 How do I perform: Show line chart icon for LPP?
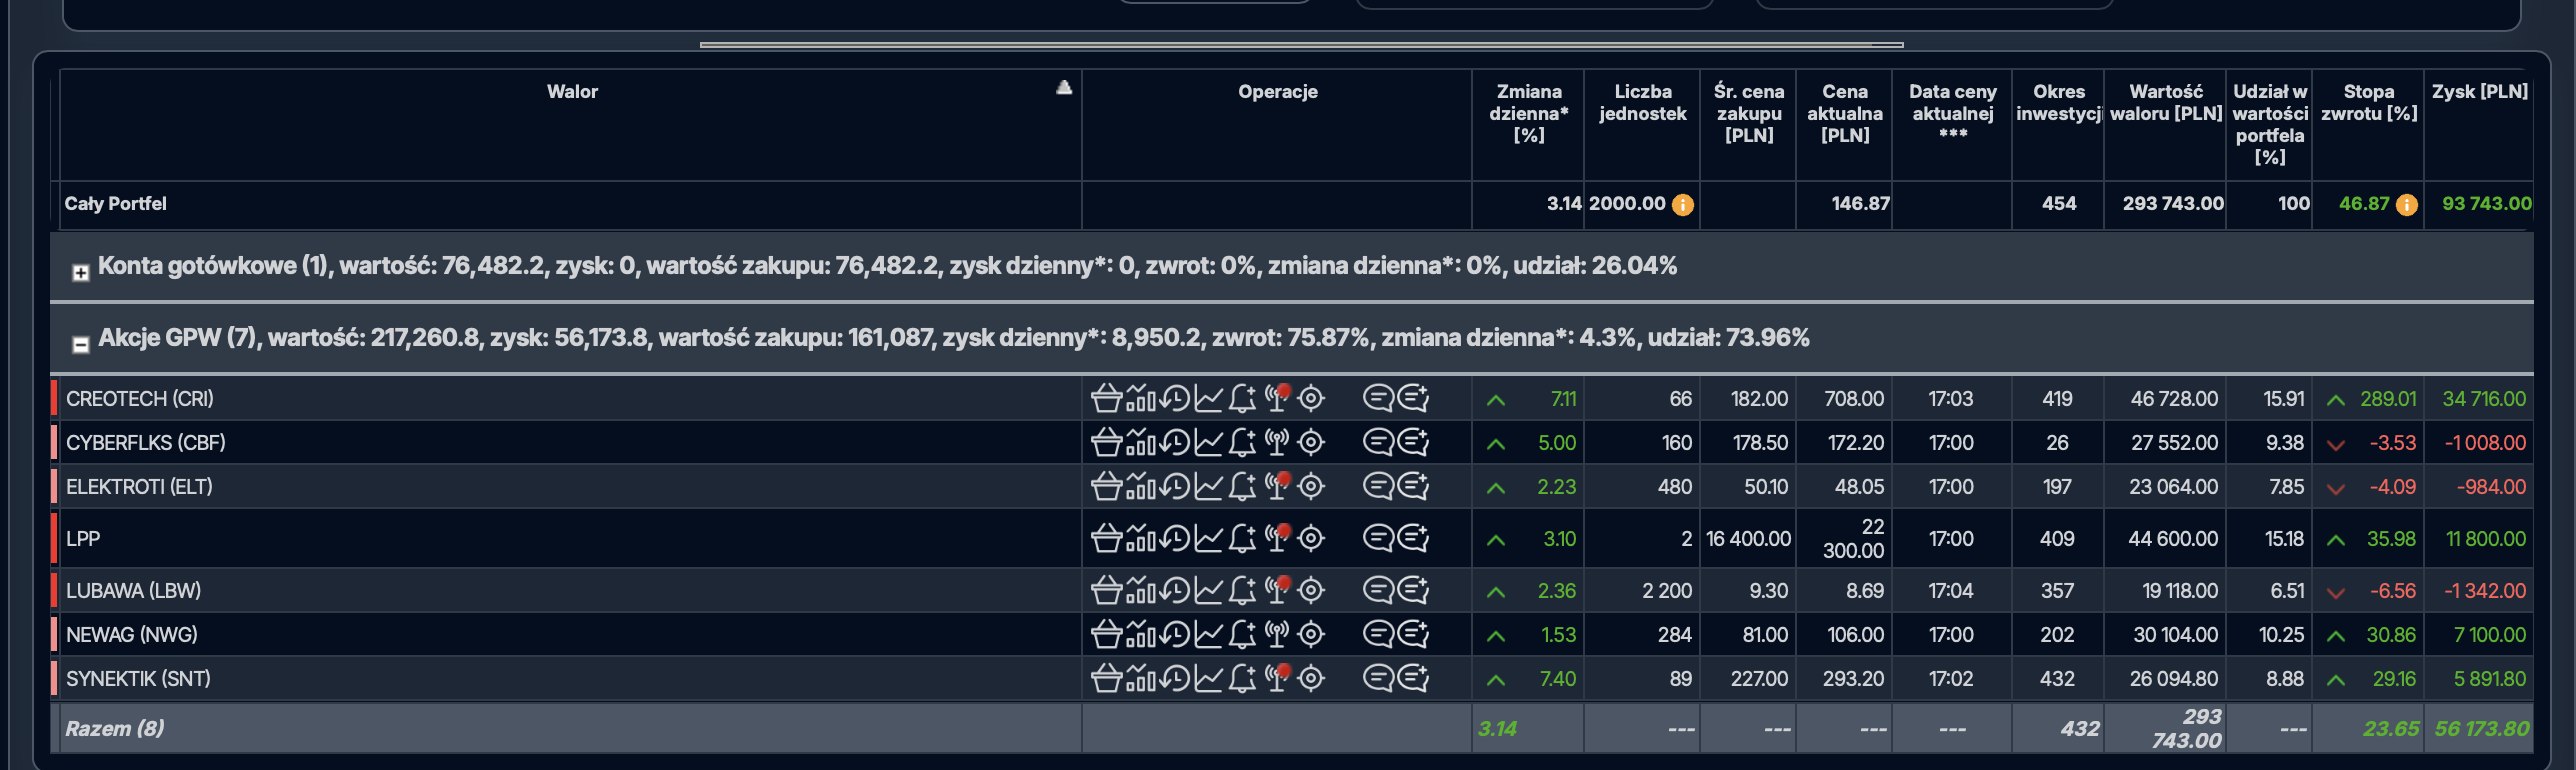1209,539
